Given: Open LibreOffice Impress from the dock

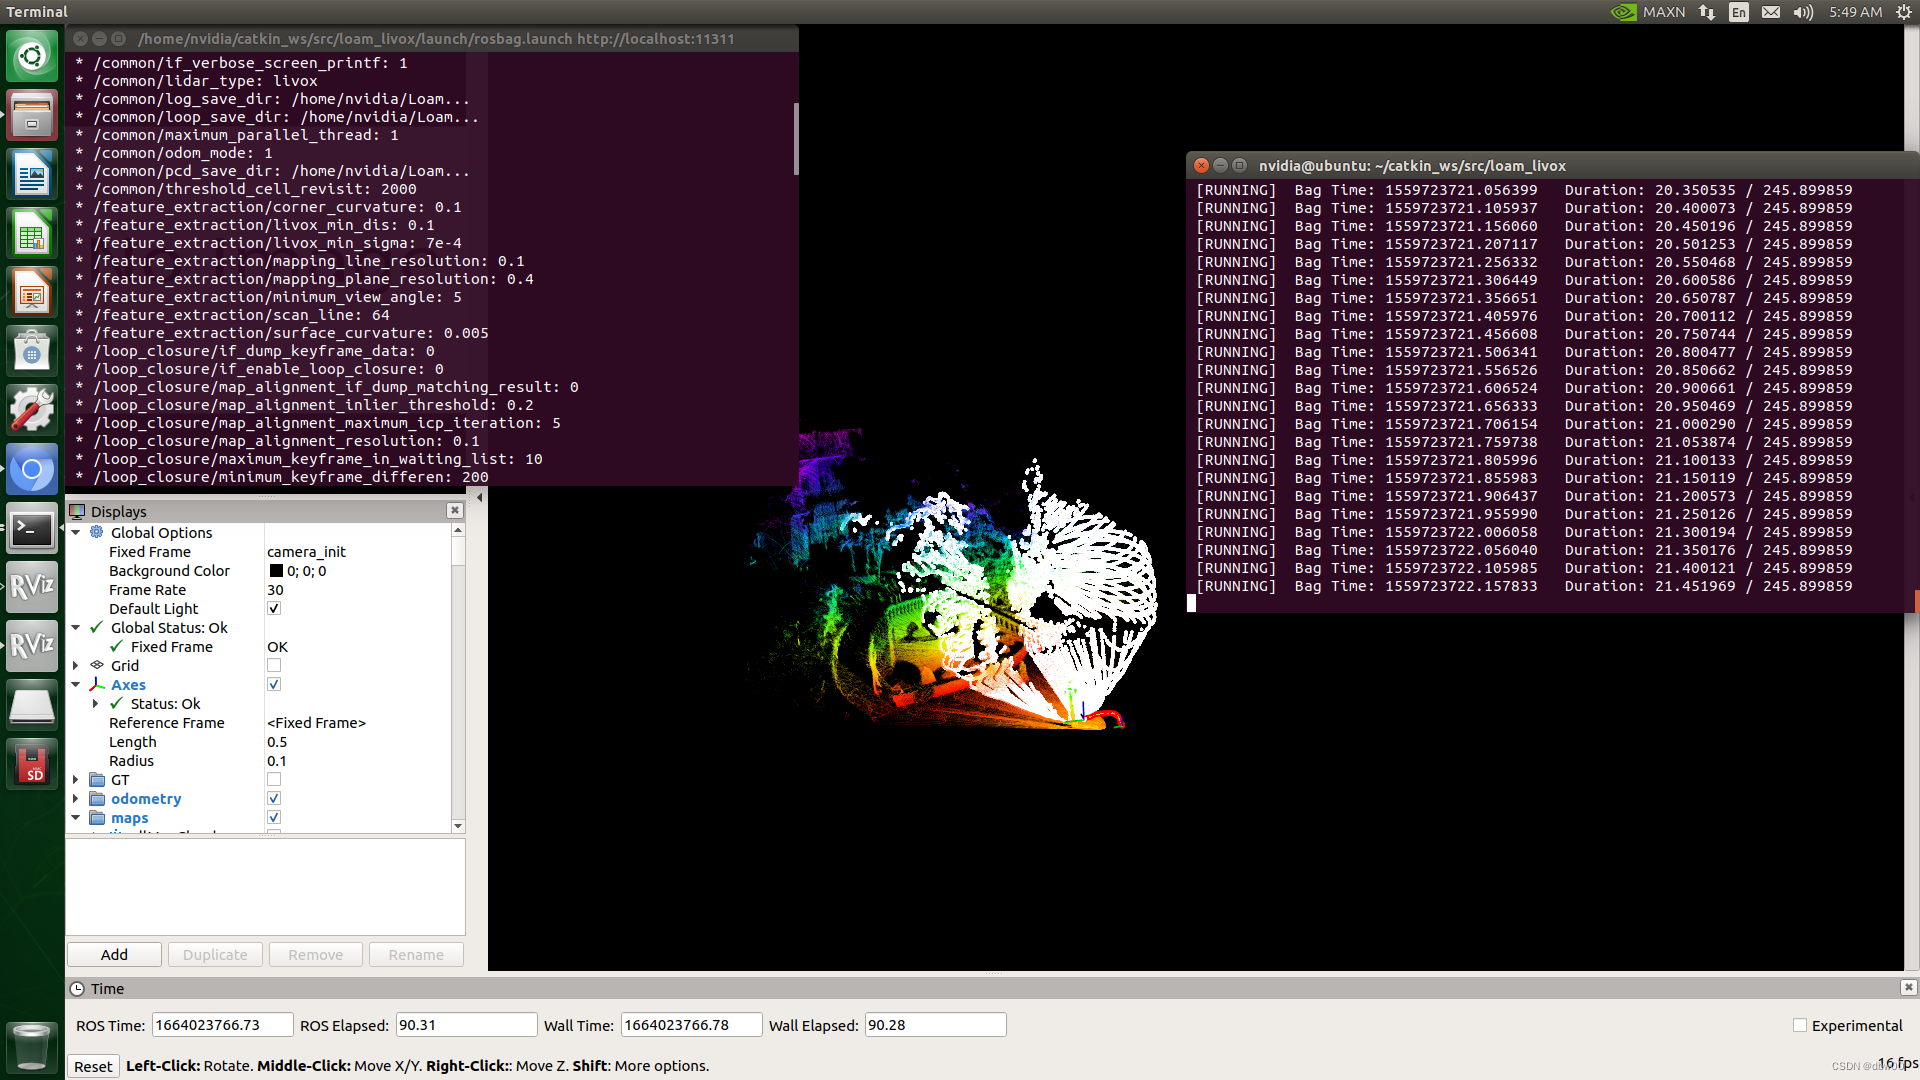Looking at the screenshot, I should 32,292.
